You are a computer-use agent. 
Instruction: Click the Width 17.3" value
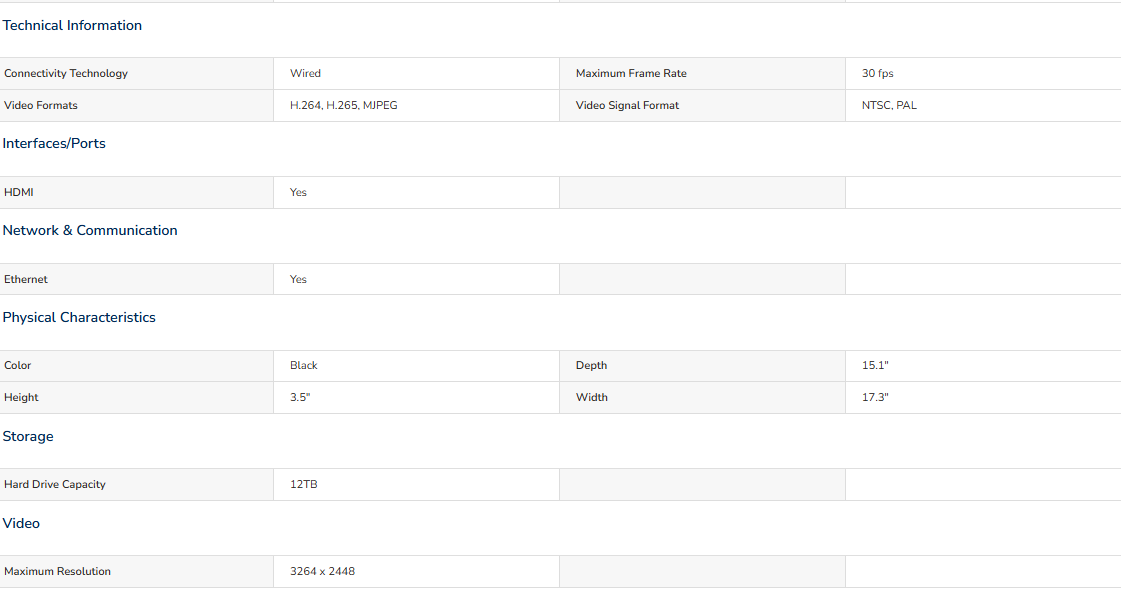coord(875,398)
